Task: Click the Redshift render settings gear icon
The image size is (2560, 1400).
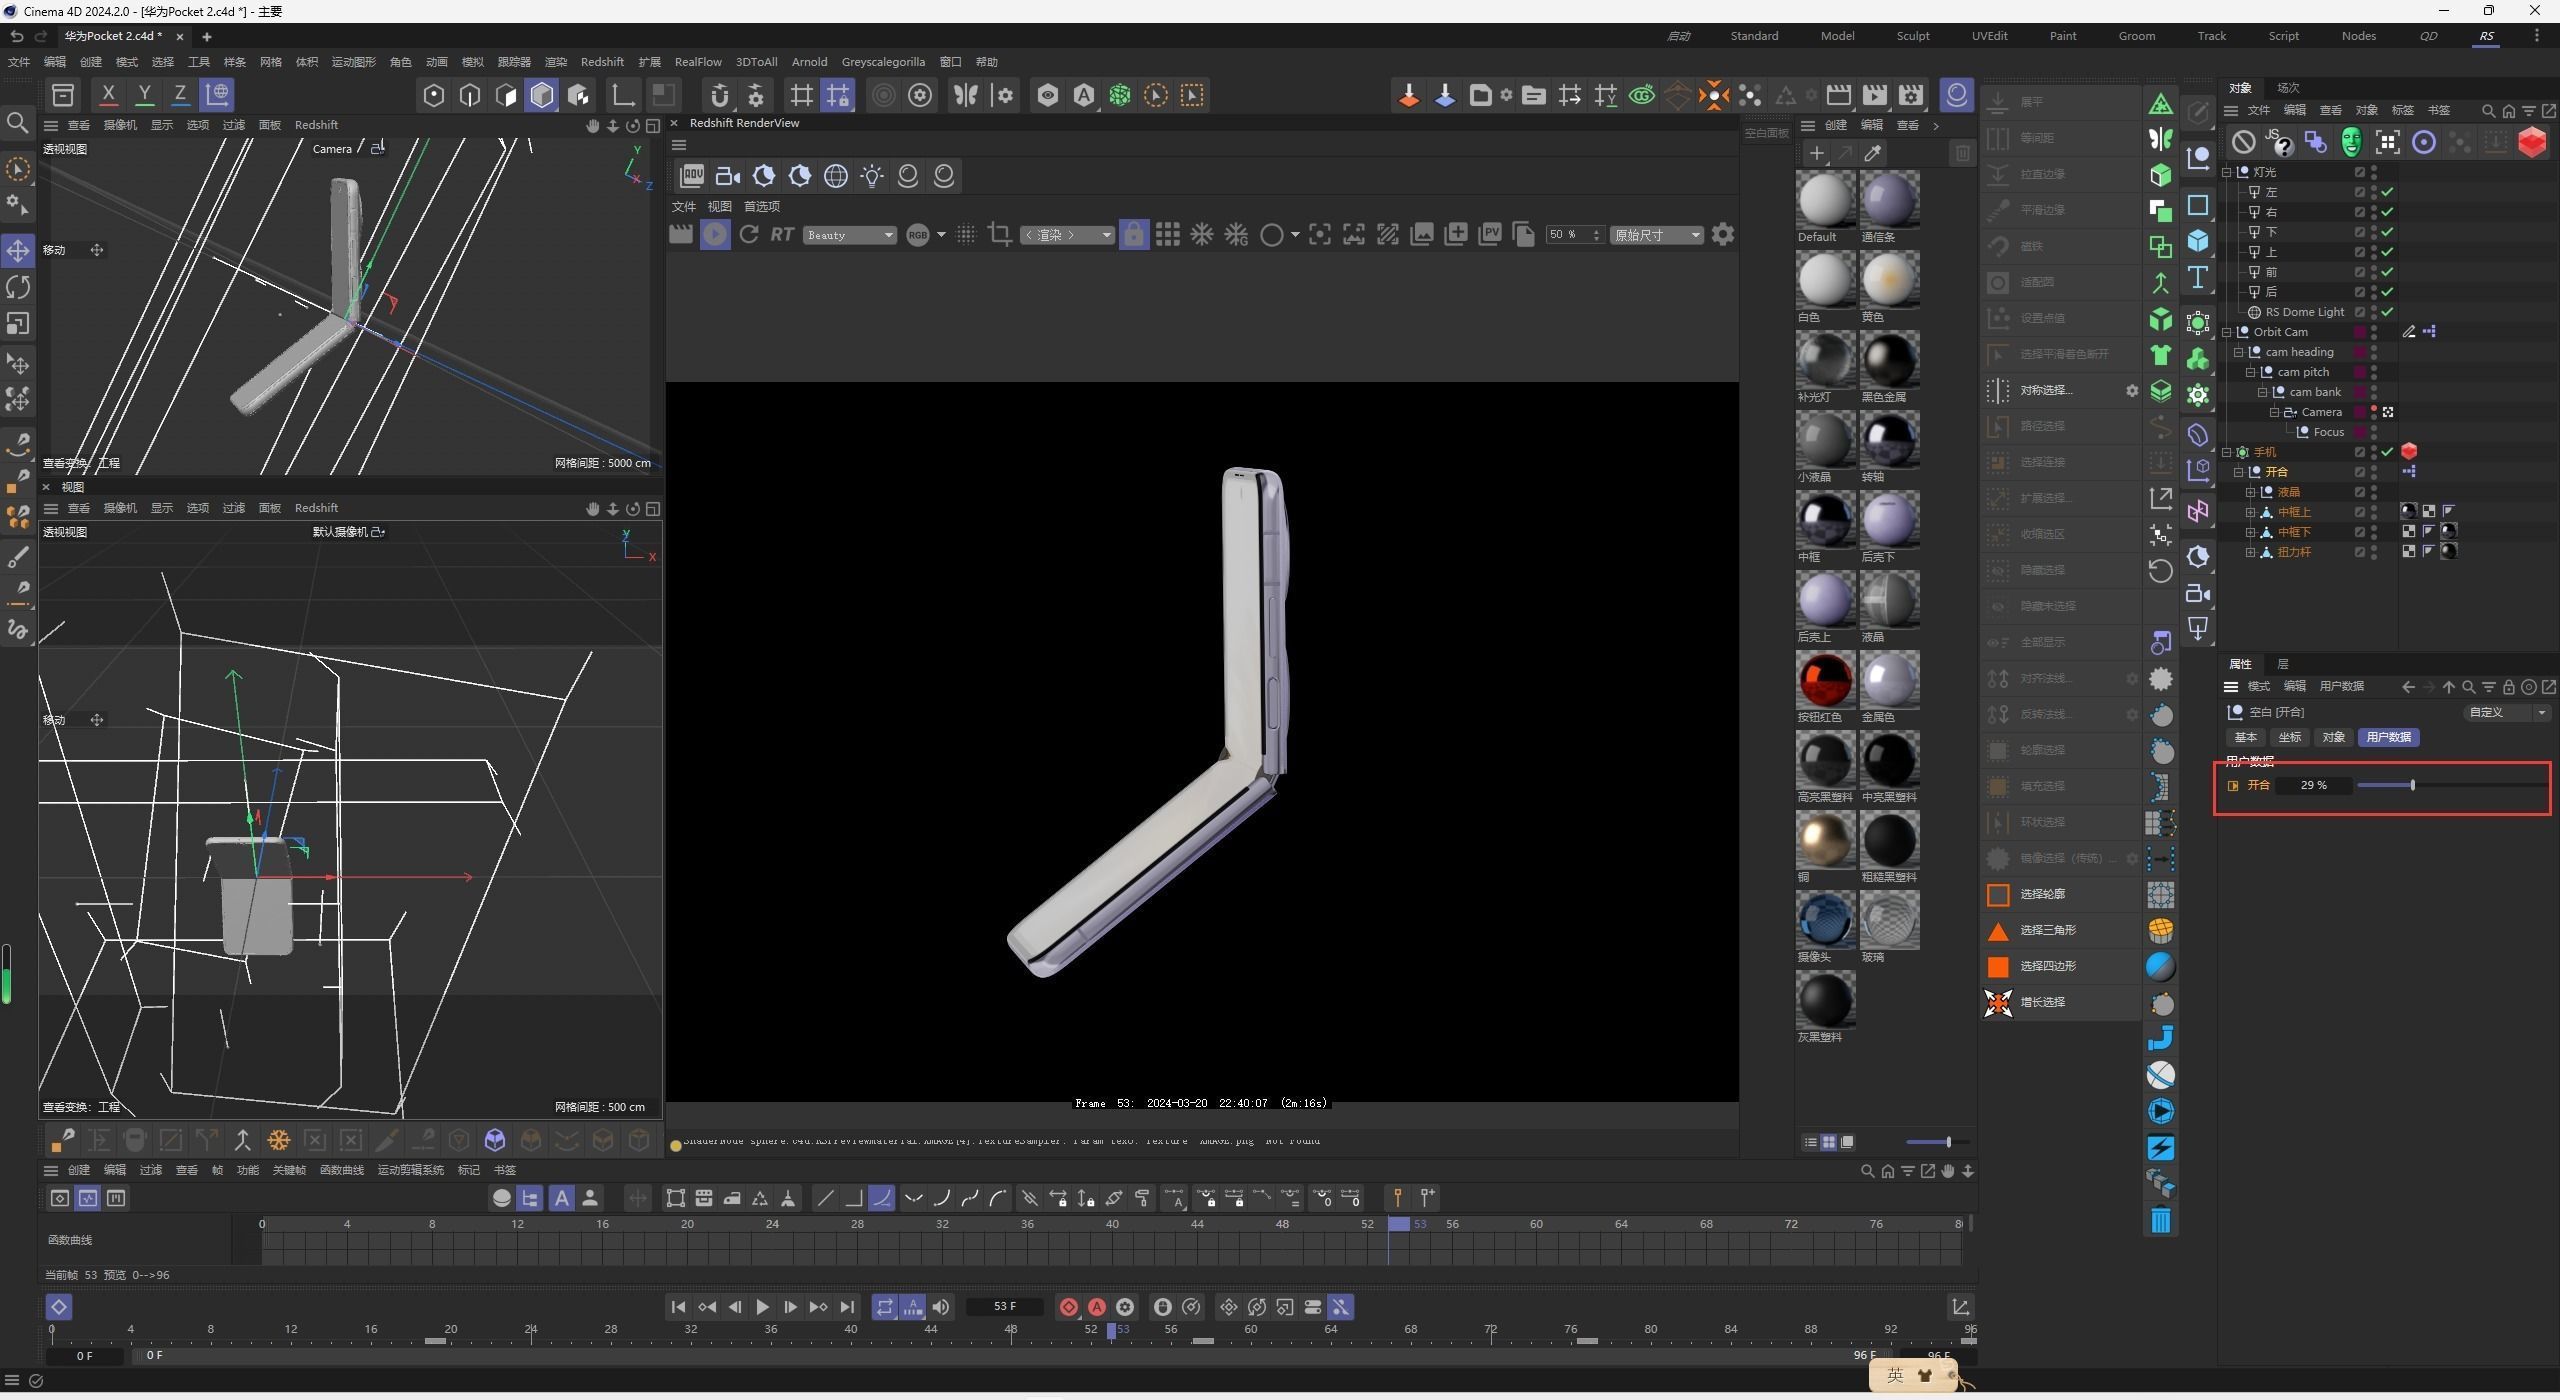Action: click(1722, 235)
